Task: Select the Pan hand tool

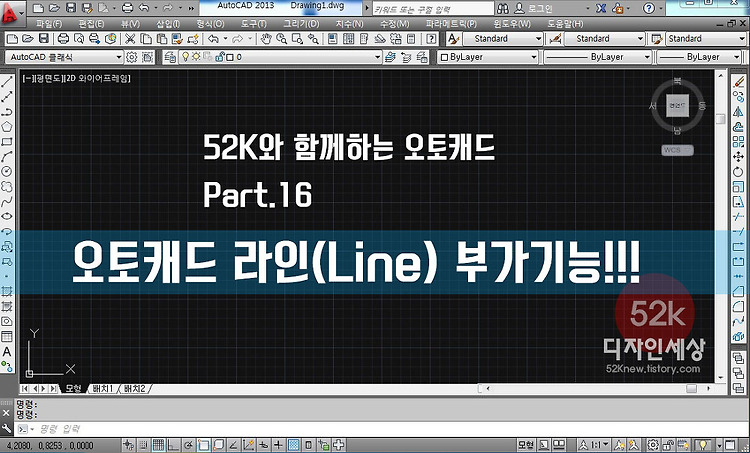Action: [266, 39]
